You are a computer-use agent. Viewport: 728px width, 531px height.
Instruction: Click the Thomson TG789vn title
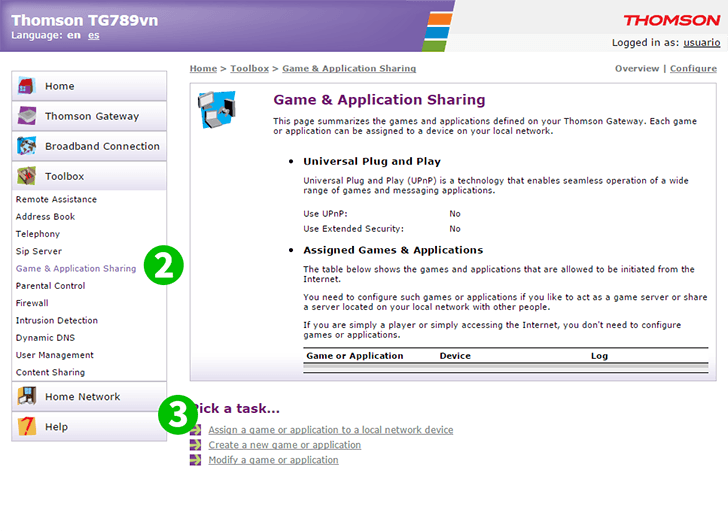tap(84, 20)
